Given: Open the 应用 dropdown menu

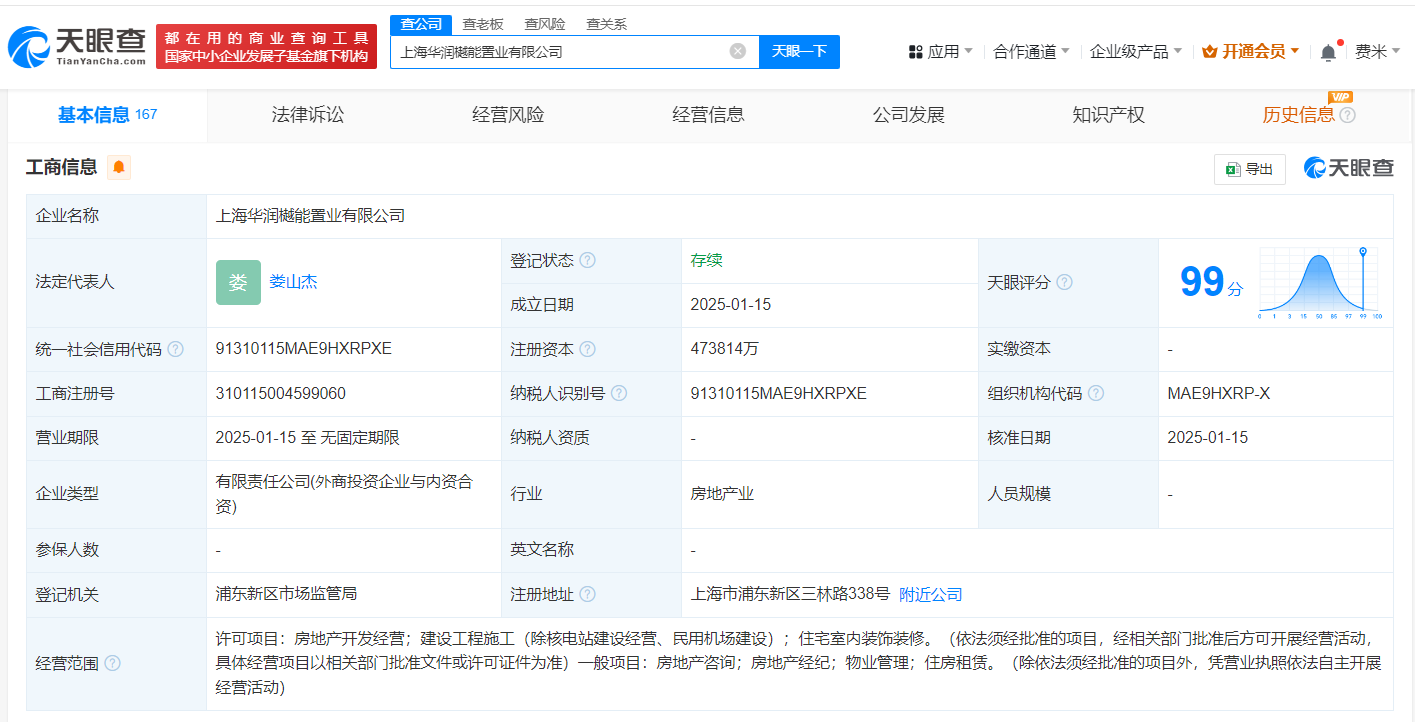Looking at the screenshot, I should [941, 52].
